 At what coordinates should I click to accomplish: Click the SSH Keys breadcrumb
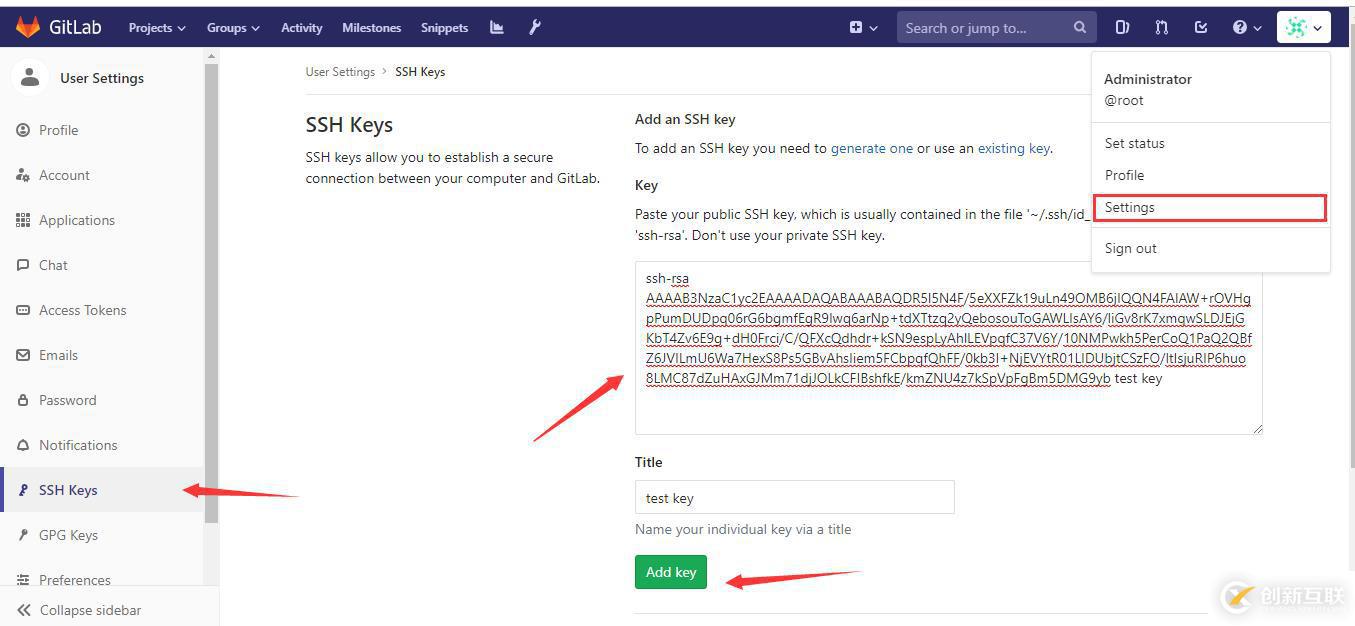pos(420,72)
